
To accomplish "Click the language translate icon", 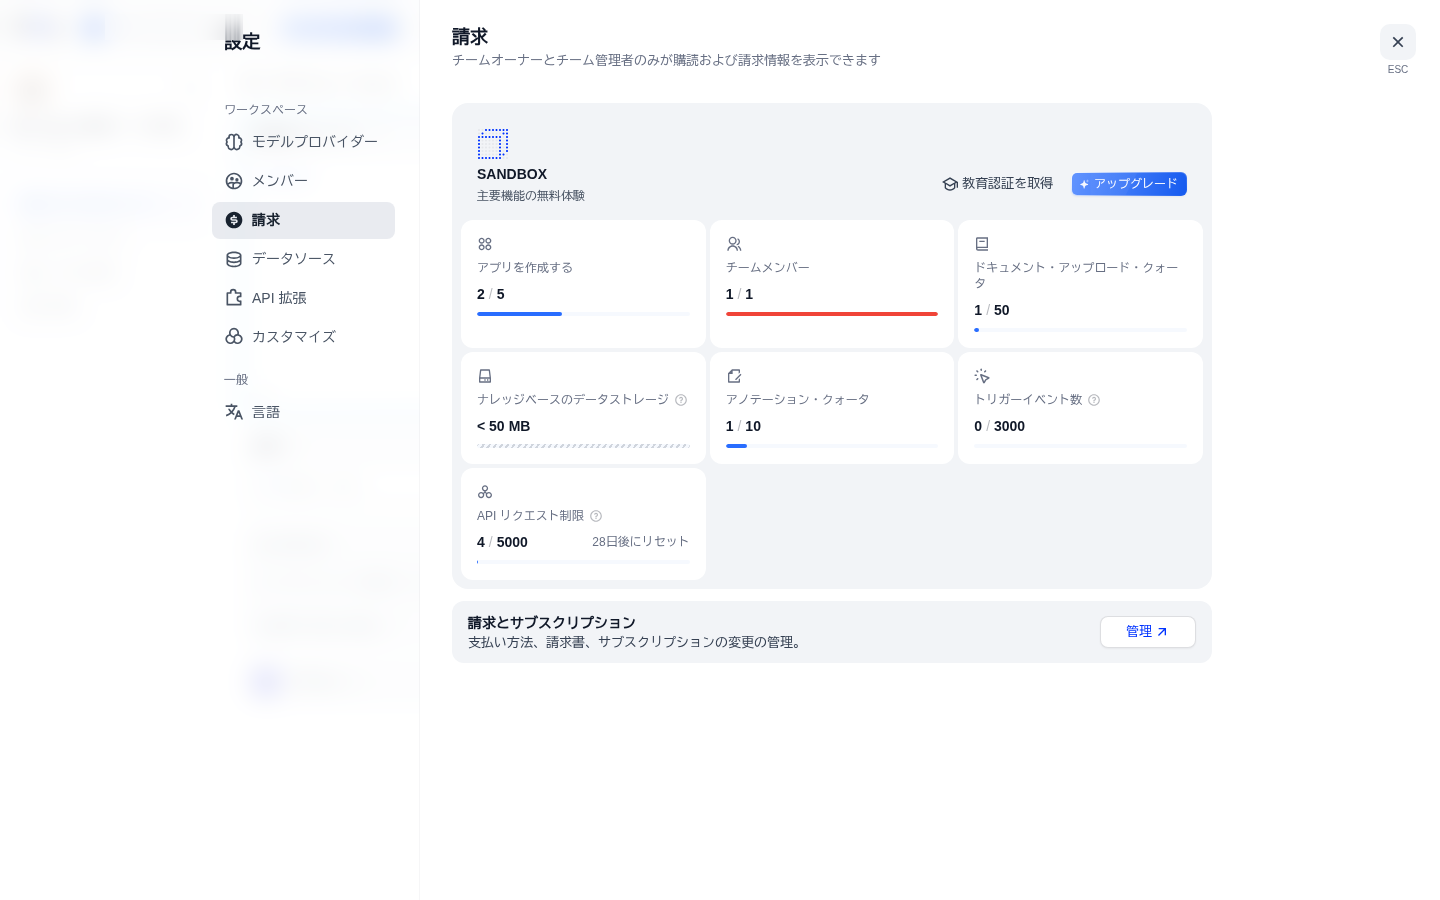I will click(234, 412).
